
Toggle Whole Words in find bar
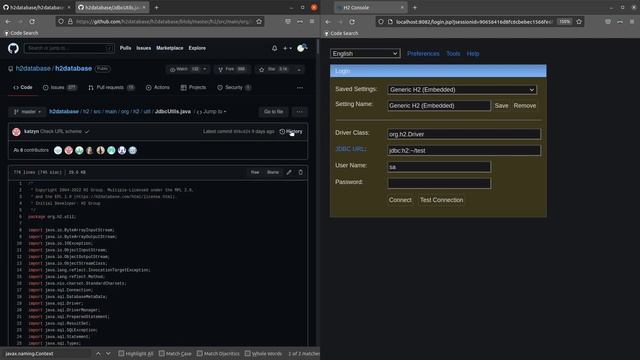tap(263, 353)
